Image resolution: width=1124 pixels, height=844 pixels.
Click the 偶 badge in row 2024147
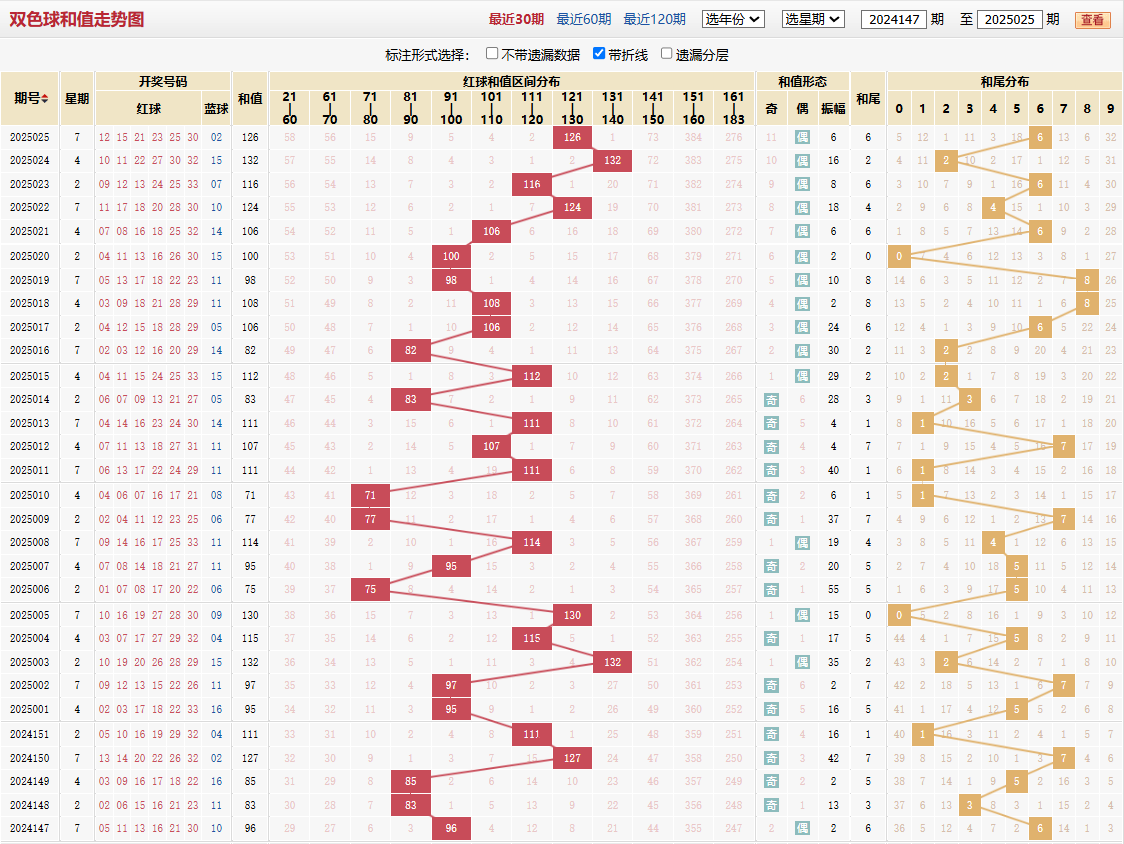[x=802, y=829]
